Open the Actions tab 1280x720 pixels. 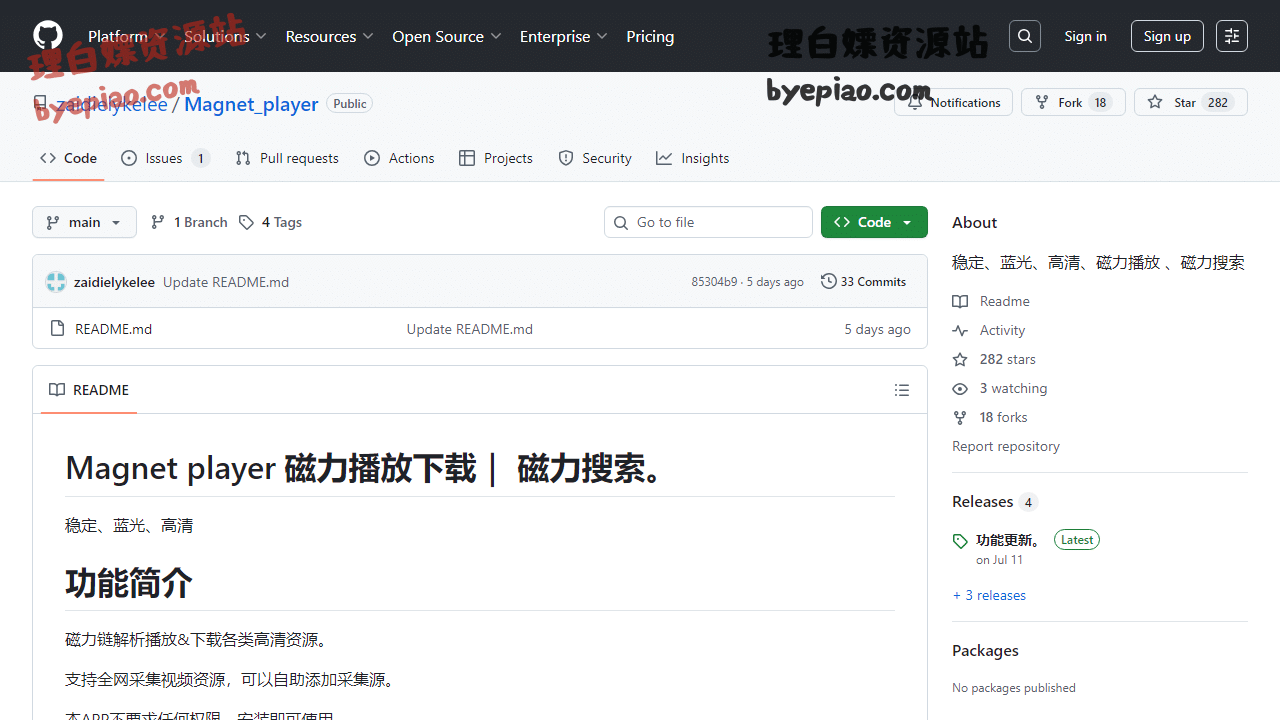click(399, 158)
